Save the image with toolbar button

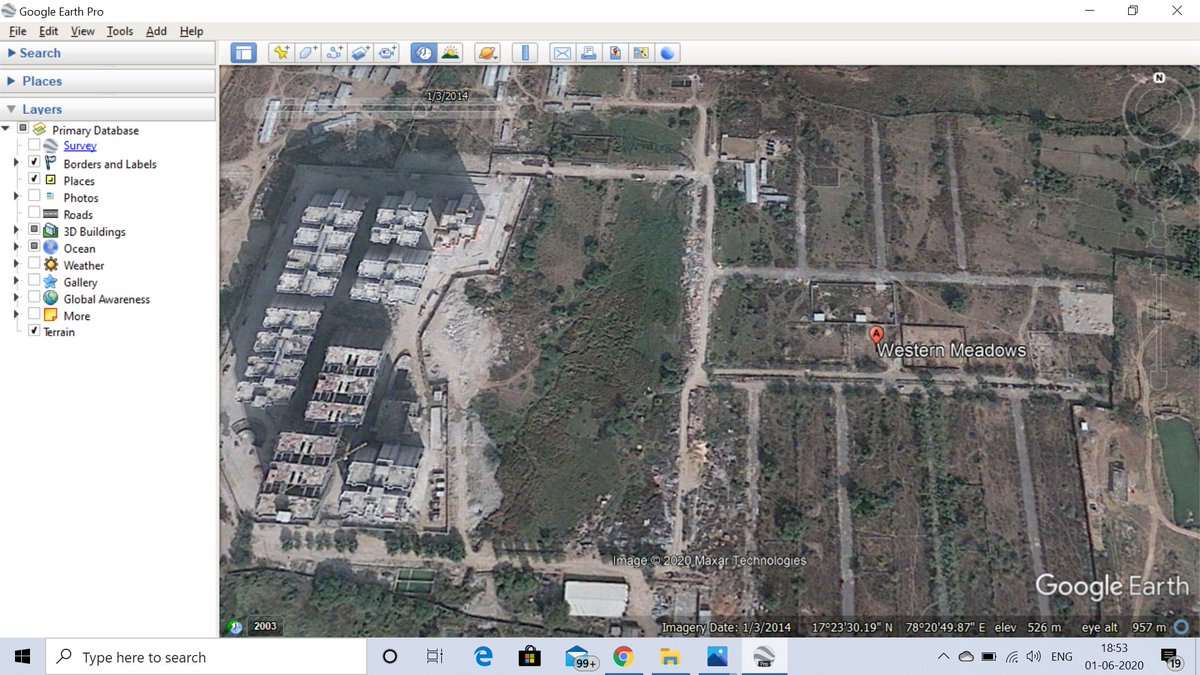click(x=615, y=53)
